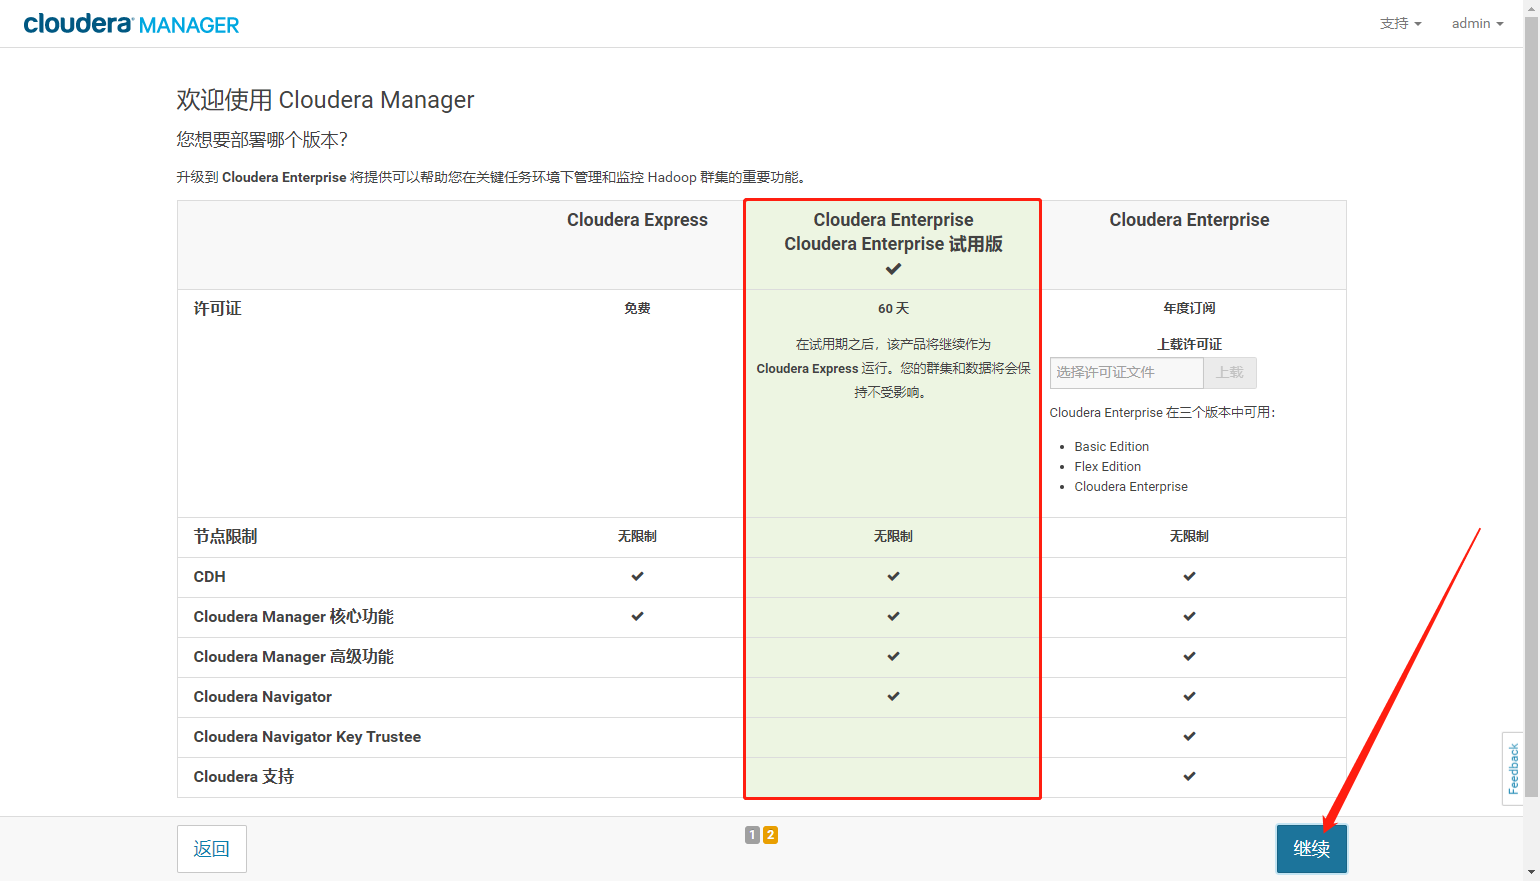The width and height of the screenshot is (1540, 881).
Task: Click 无限制 in the Enterprise column
Action: [1189, 536]
